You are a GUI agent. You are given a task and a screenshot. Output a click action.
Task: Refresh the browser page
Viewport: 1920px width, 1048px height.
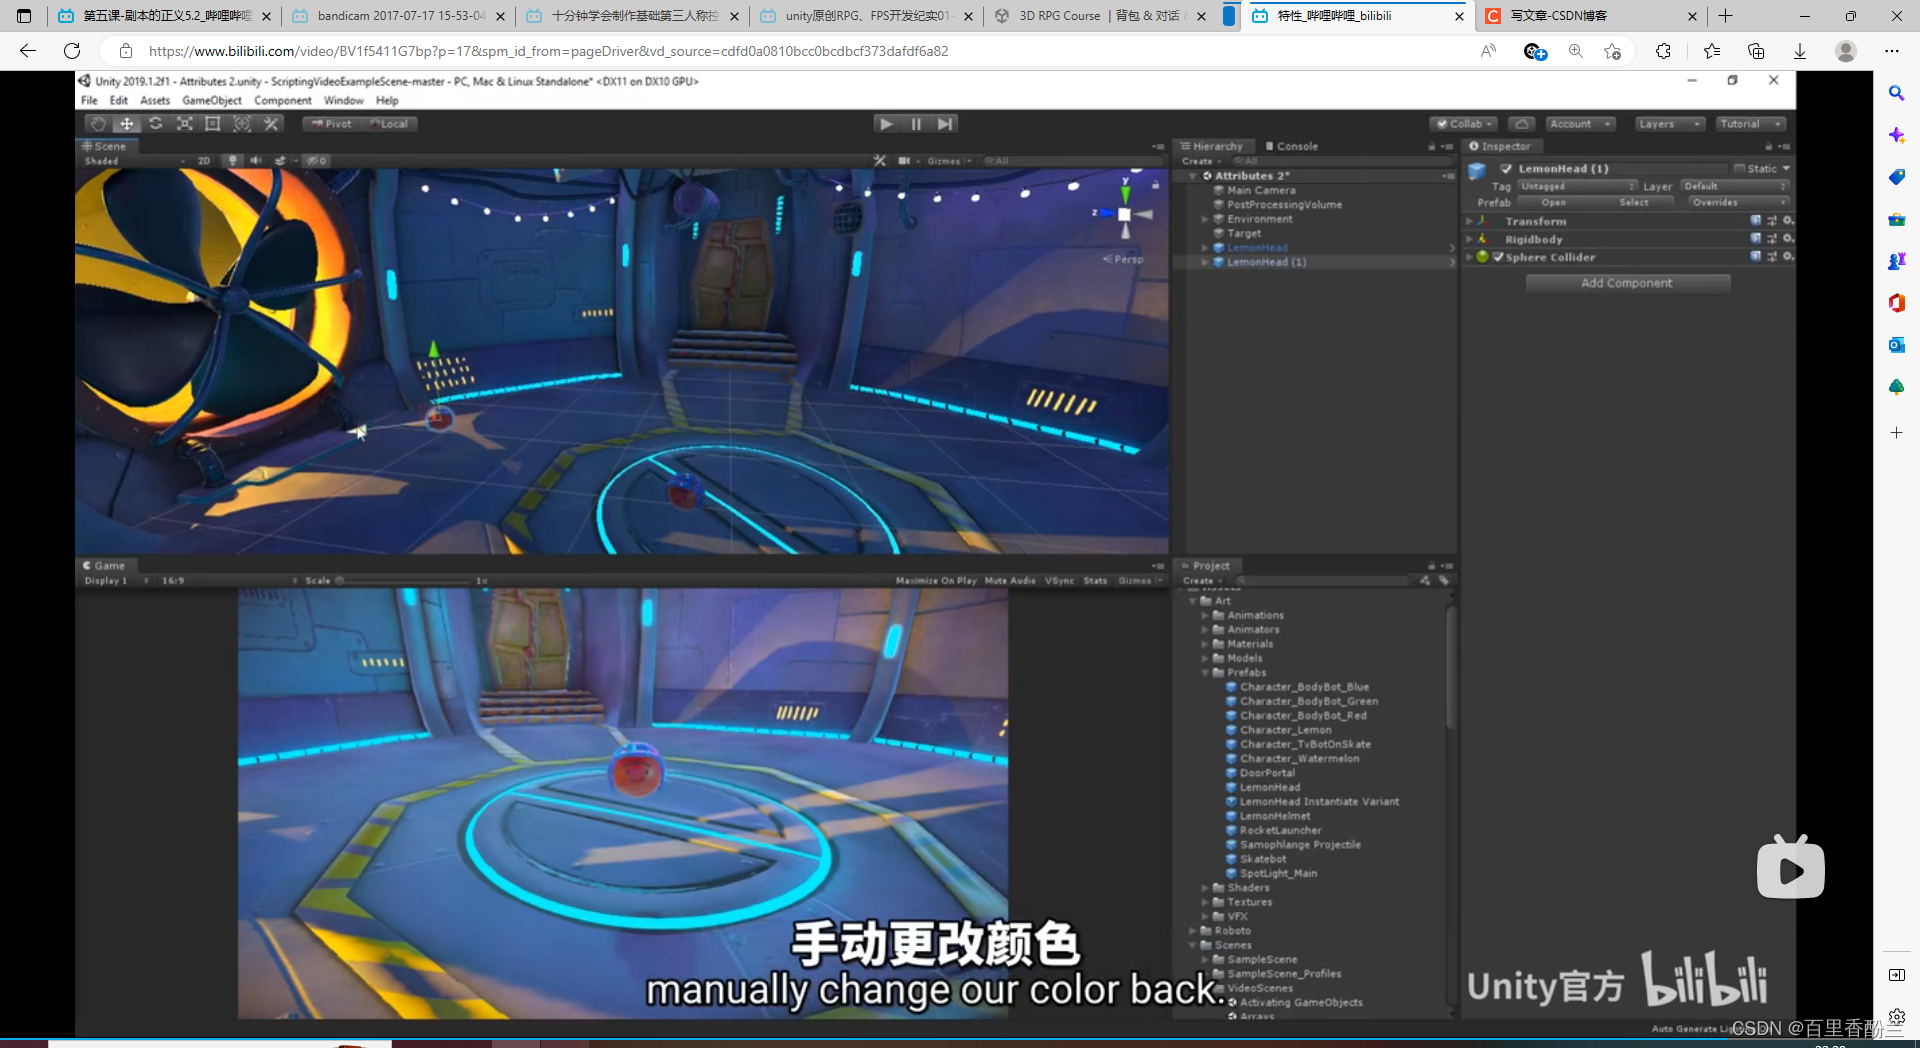[x=72, y=51]
